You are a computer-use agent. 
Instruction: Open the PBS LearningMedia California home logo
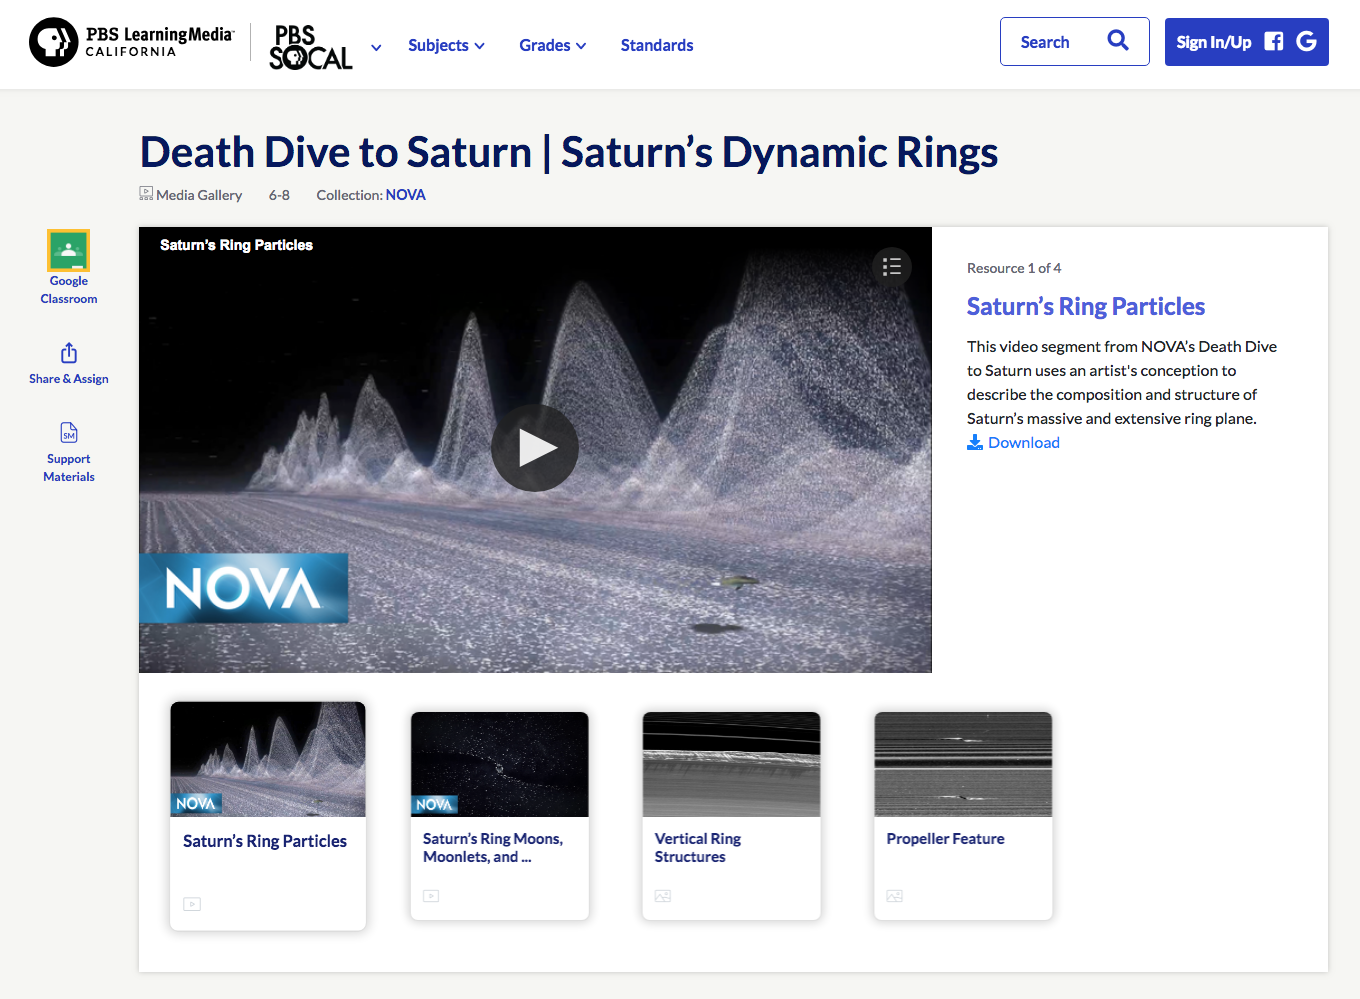[131, 42]
